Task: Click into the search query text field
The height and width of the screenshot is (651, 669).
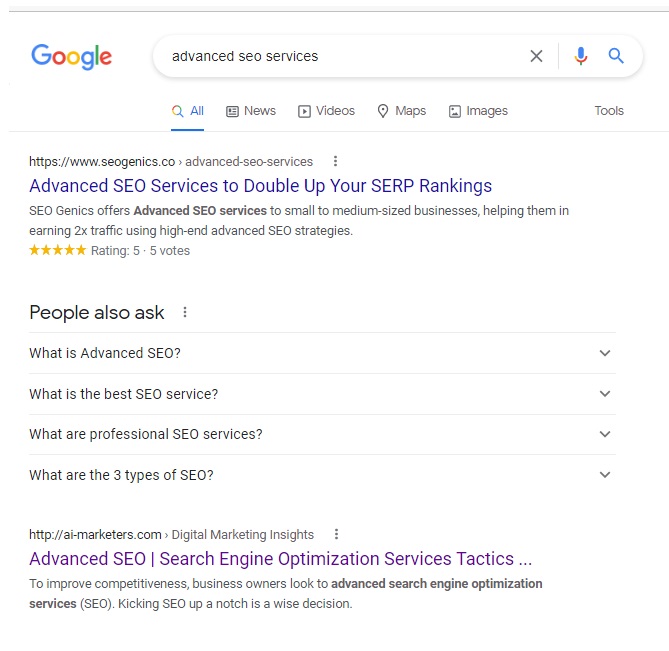Action: coord(340,56)
